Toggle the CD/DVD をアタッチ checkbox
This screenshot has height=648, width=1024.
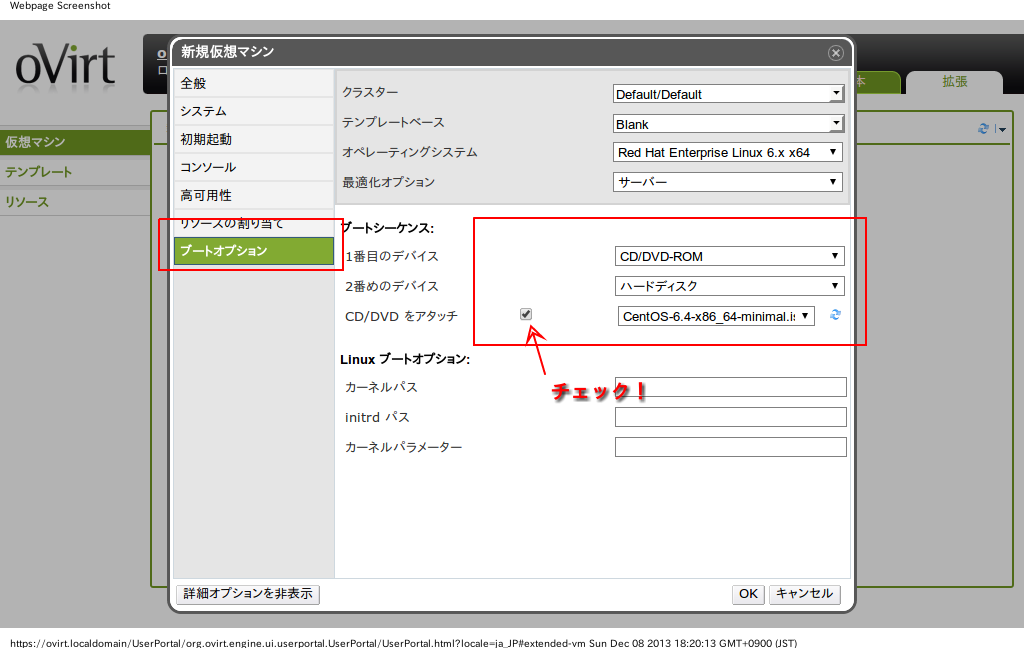(x=526, y=314)
